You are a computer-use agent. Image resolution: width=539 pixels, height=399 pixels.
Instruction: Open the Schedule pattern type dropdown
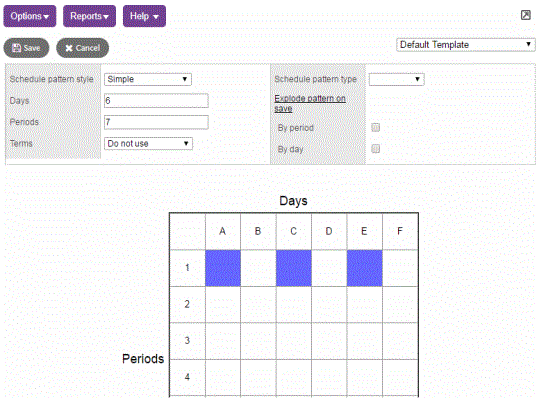point(396,79)
